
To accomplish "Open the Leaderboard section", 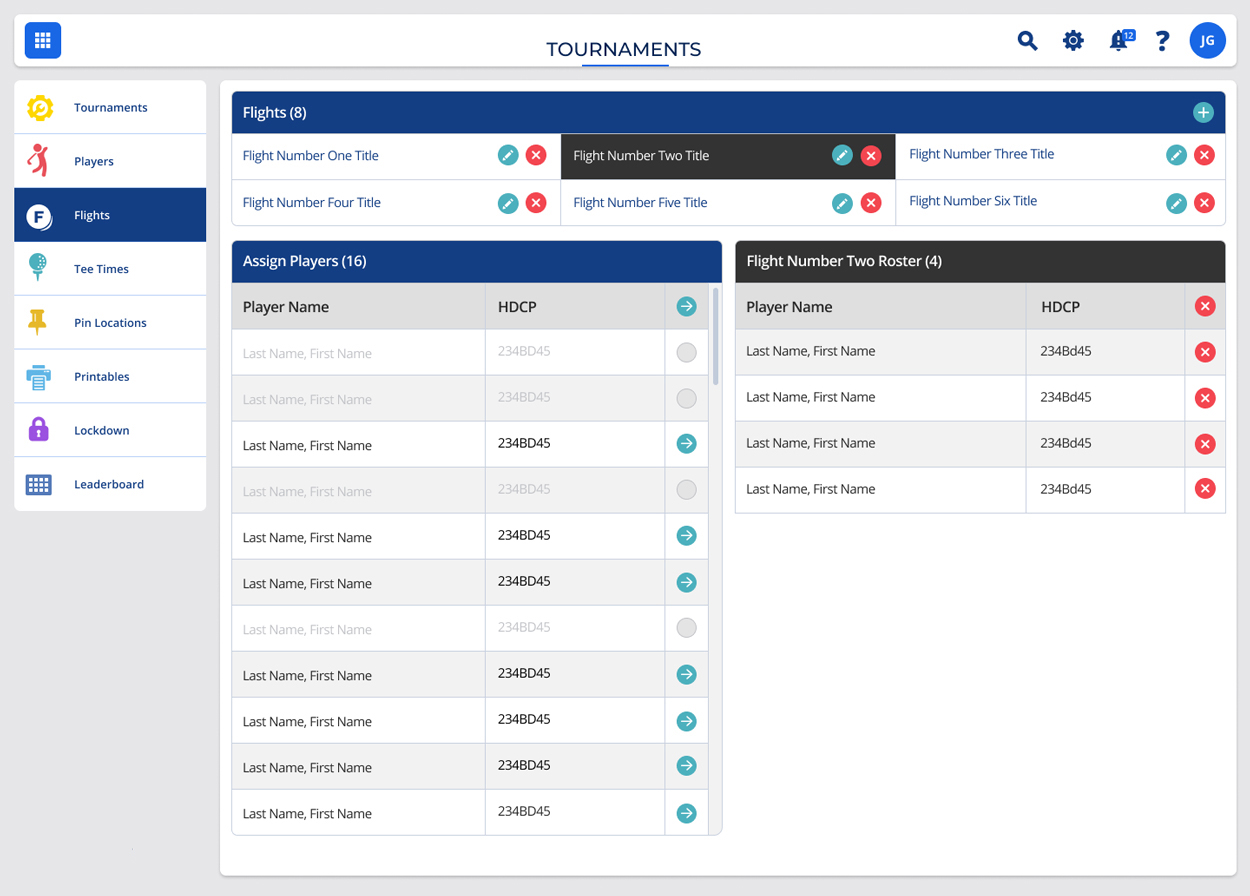I will (x=109, y=485).
